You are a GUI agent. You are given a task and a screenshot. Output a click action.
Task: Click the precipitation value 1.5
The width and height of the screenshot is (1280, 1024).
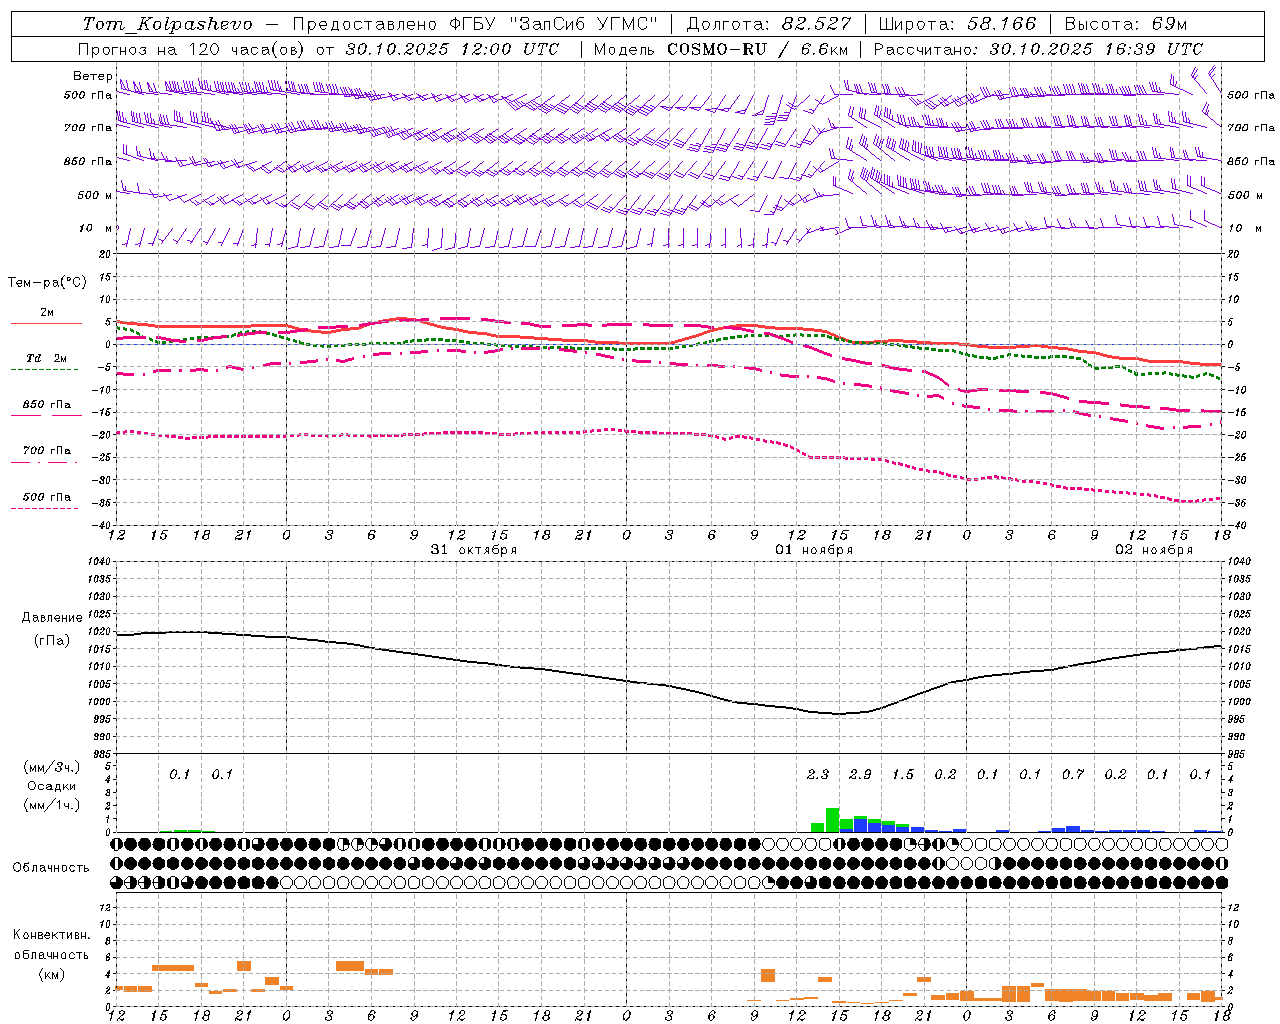(903, 775)
